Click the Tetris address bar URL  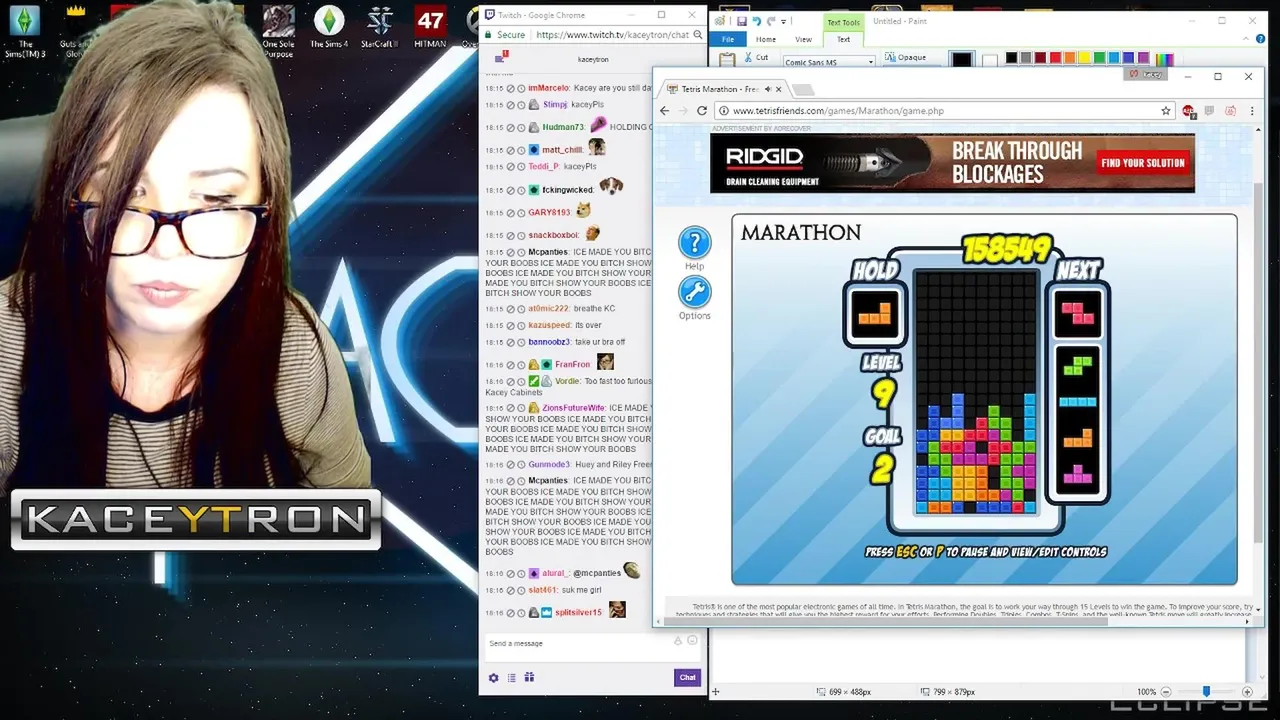pyautogui.click(x=838, y=111)
